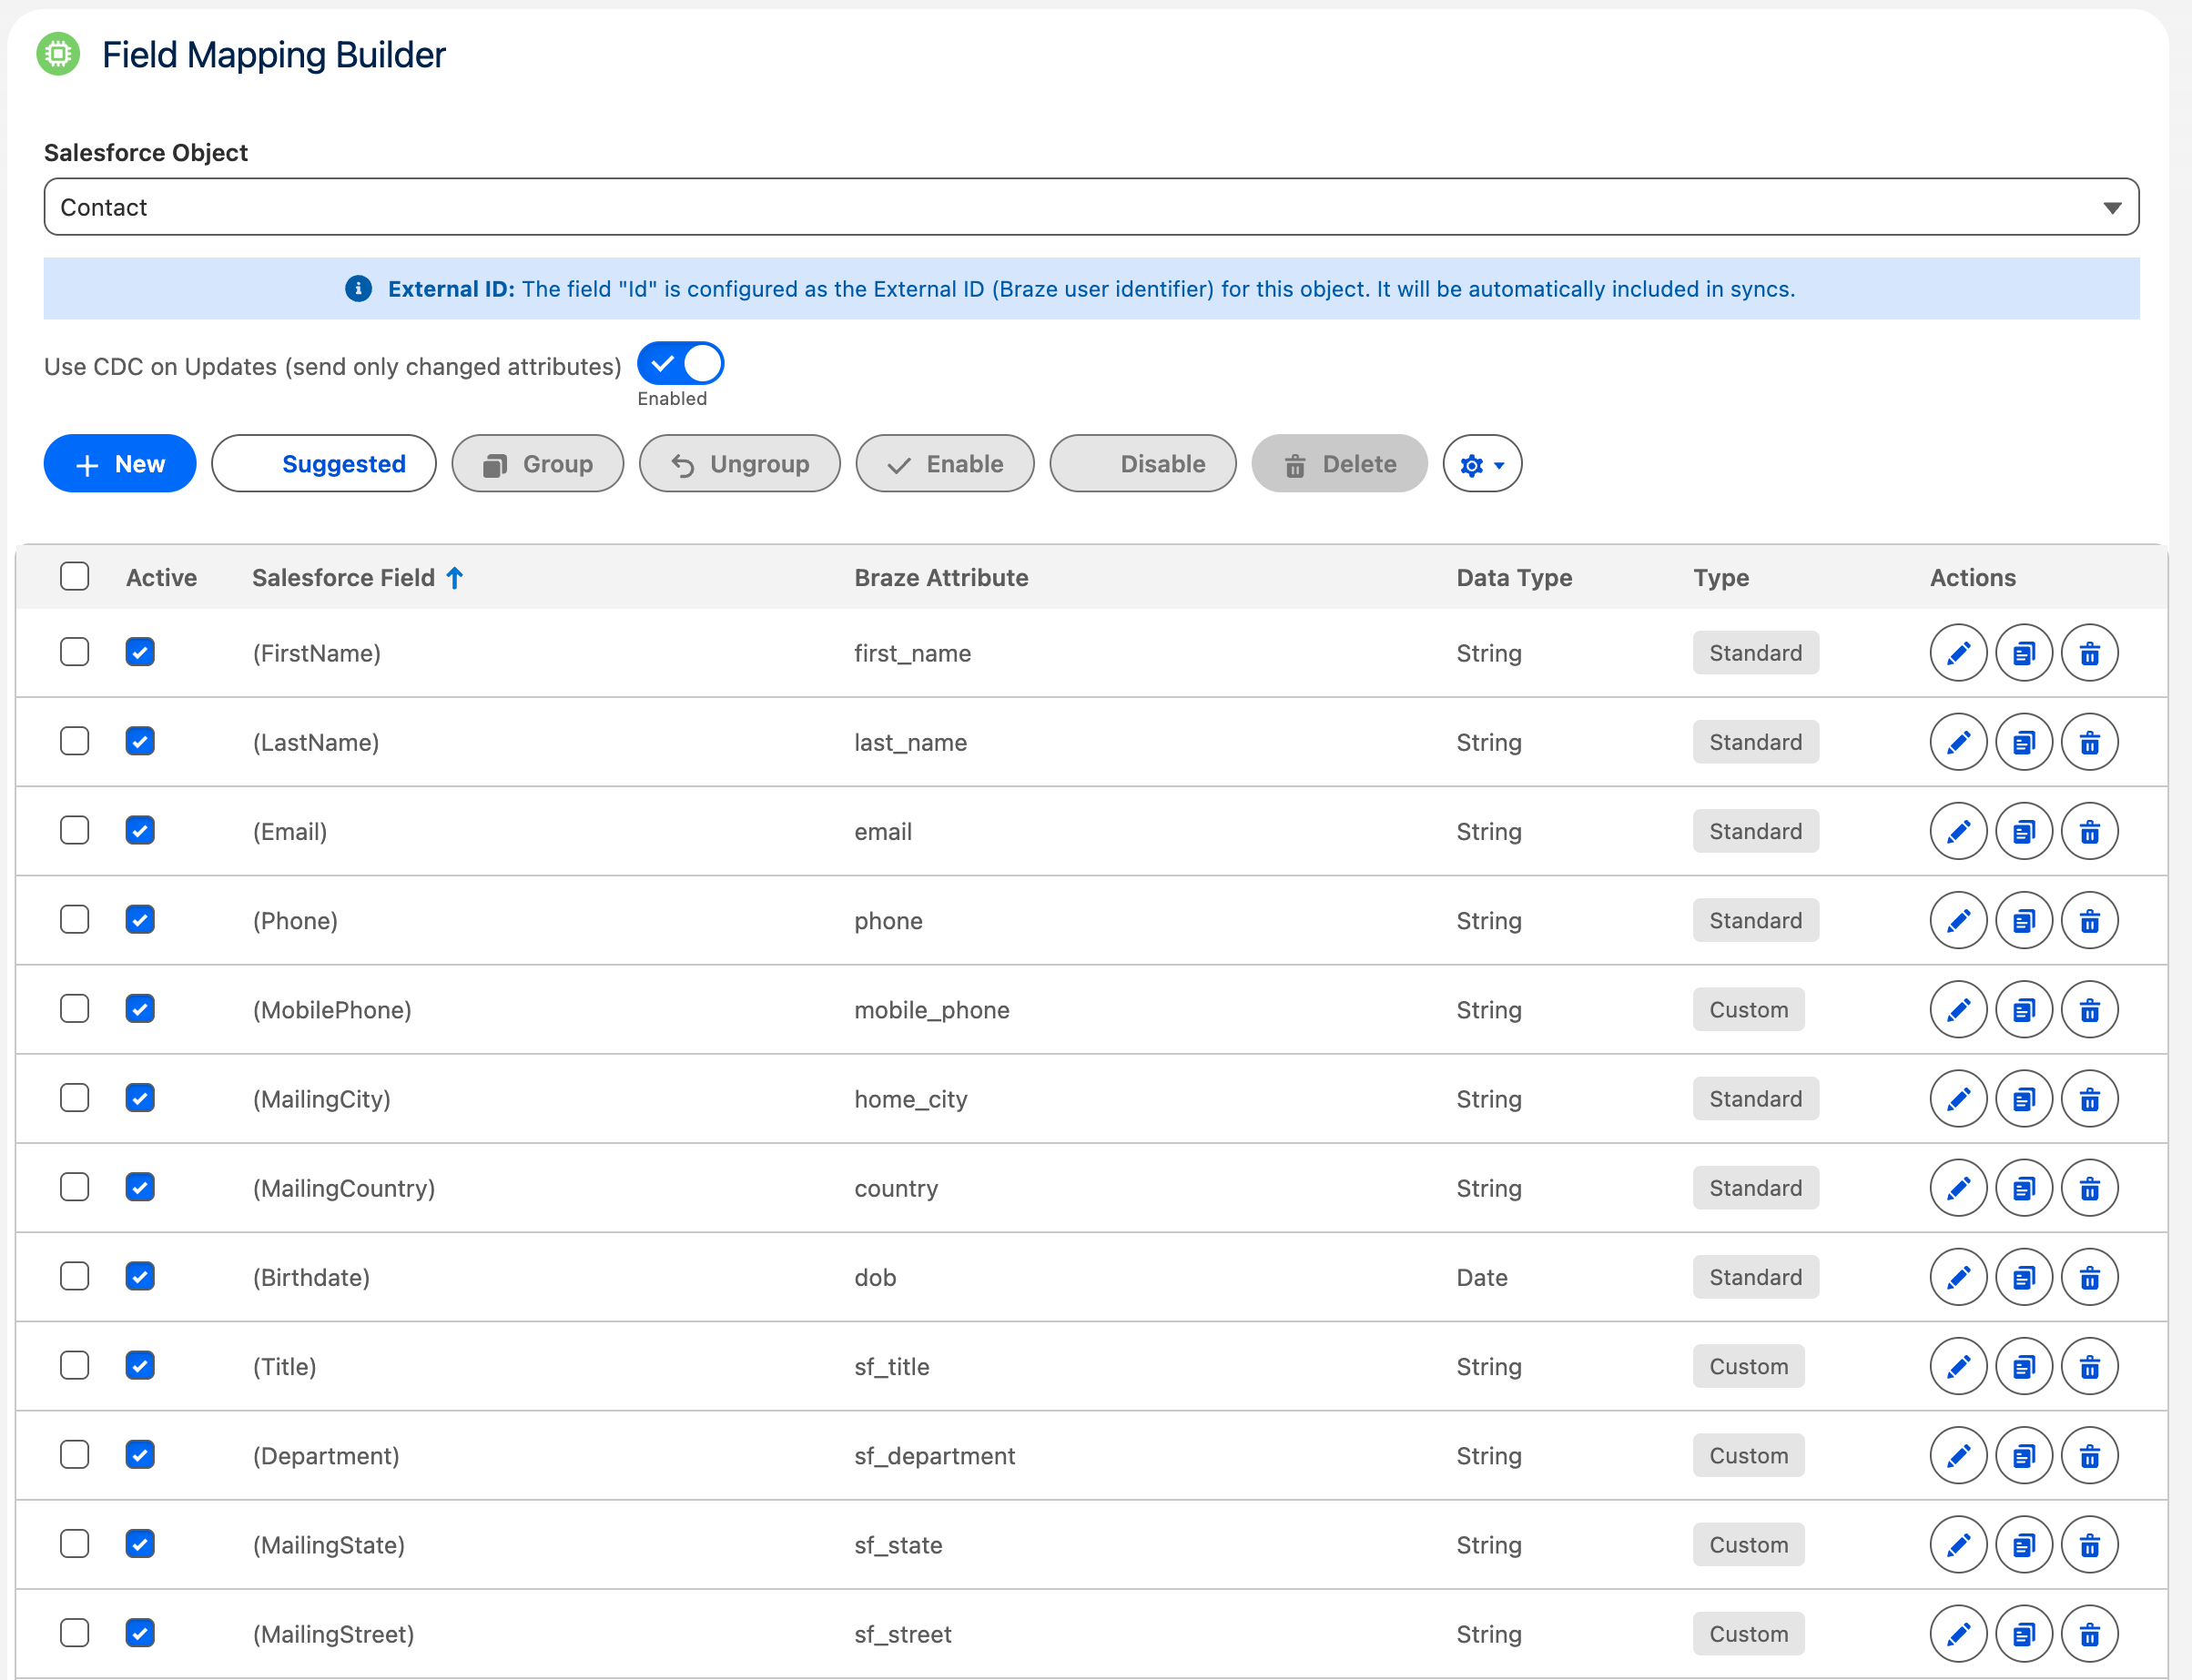Click the Ungroup toolbar button
Image resolution: width=2192 pixels, height=1680 pixels.
click(x=739, y=463)
